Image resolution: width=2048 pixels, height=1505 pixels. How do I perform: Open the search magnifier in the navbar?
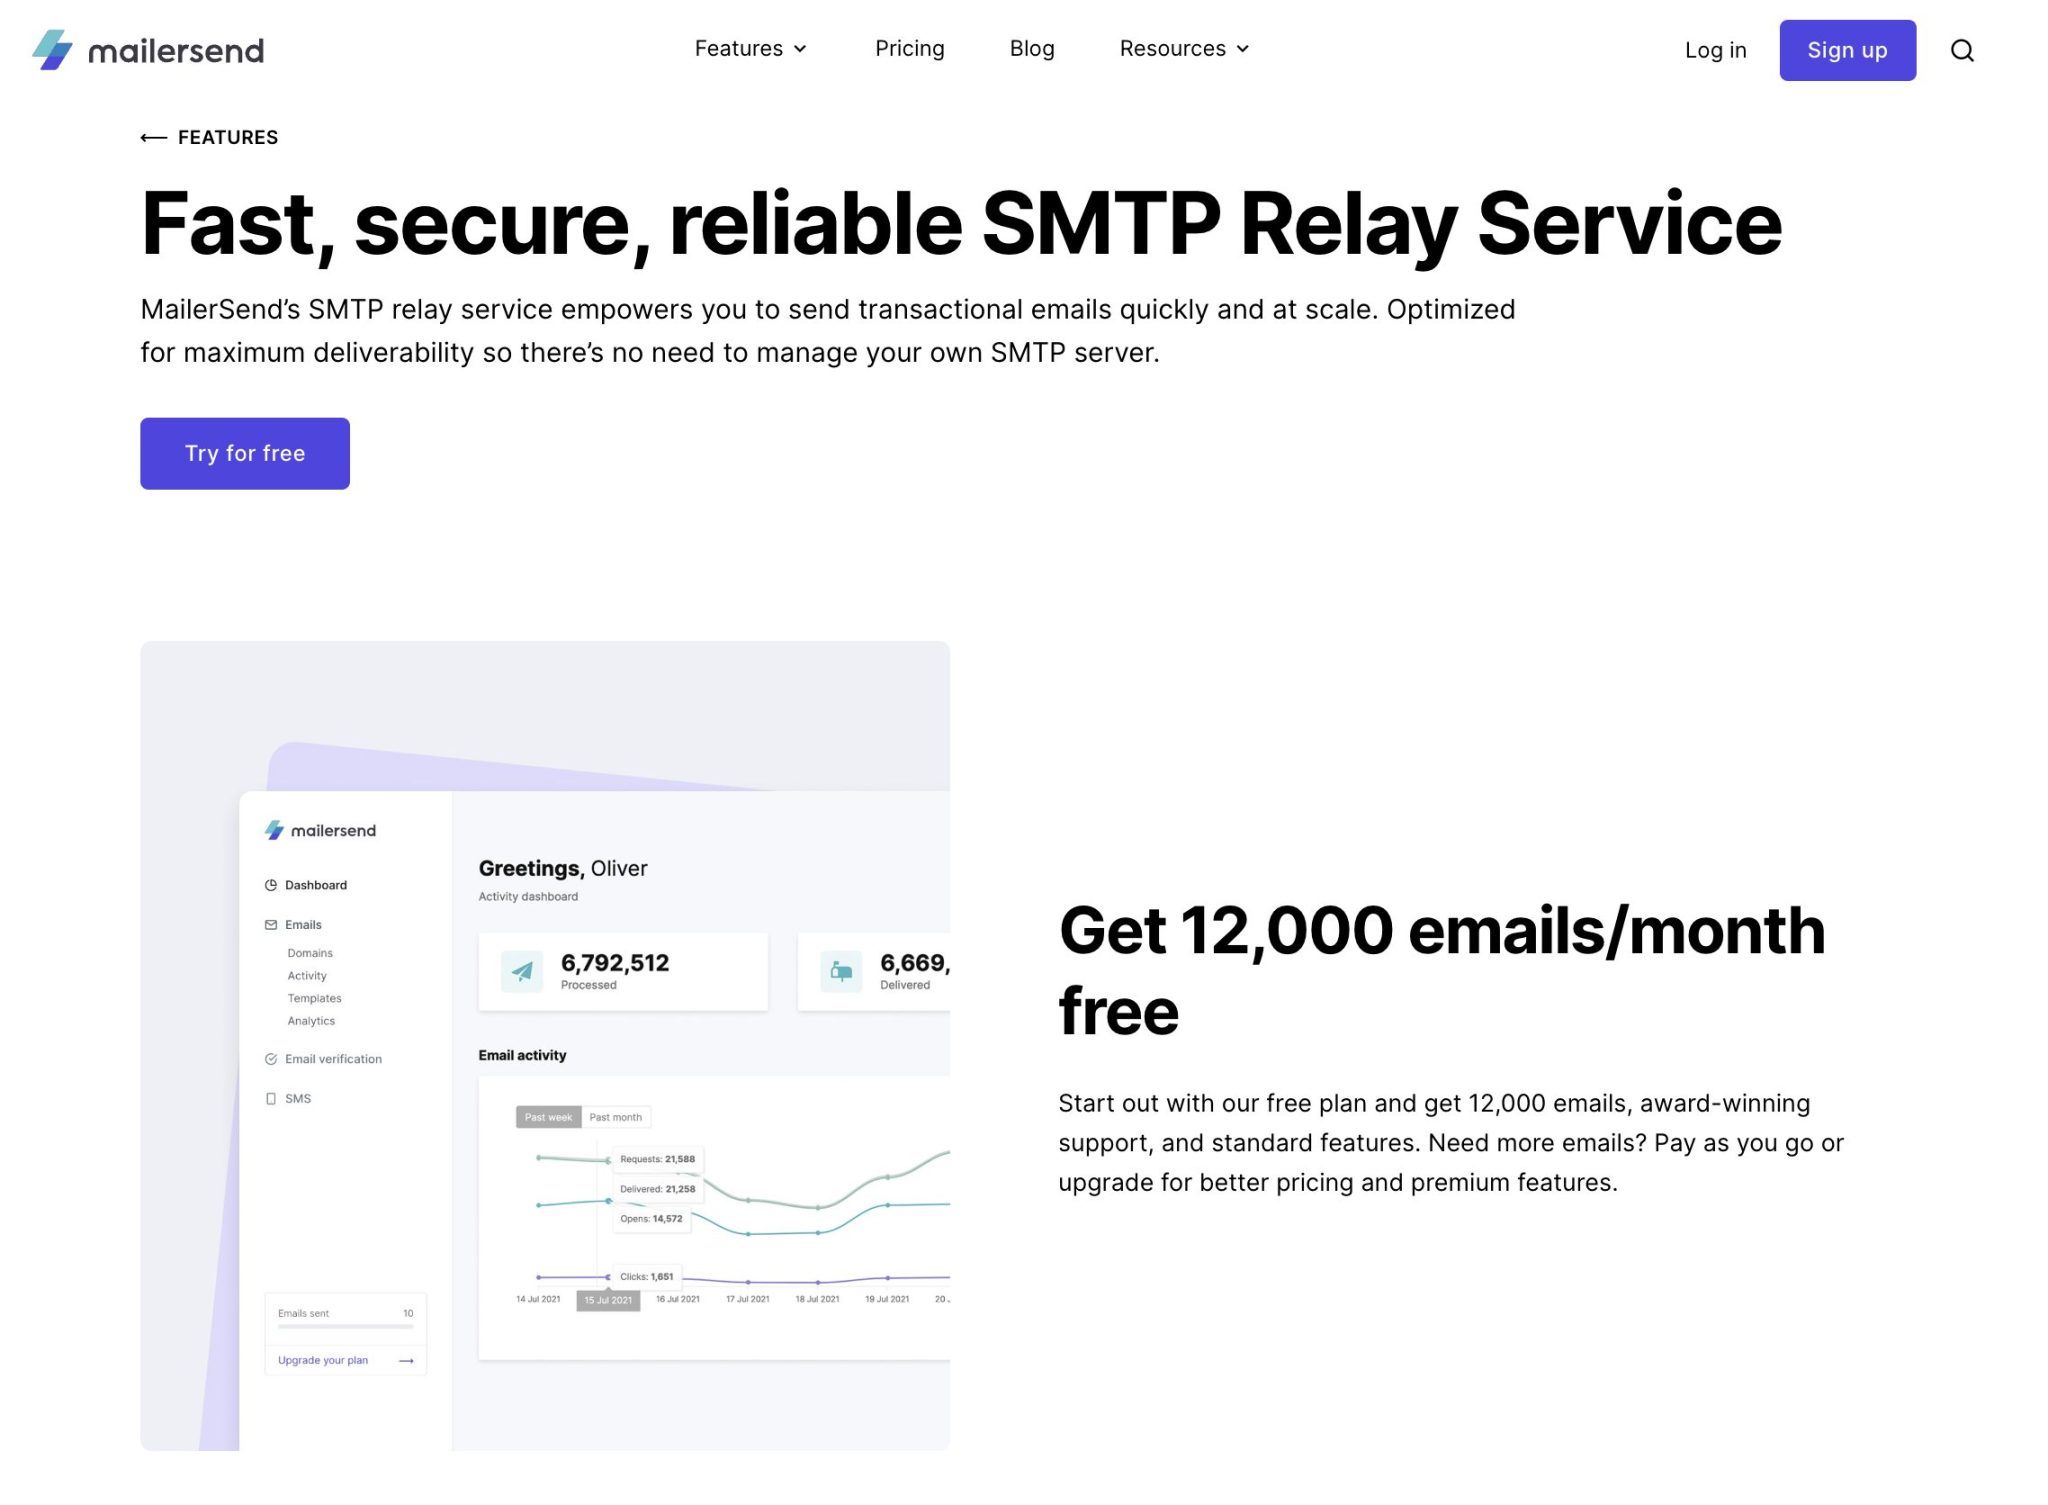pos(1962,50)
